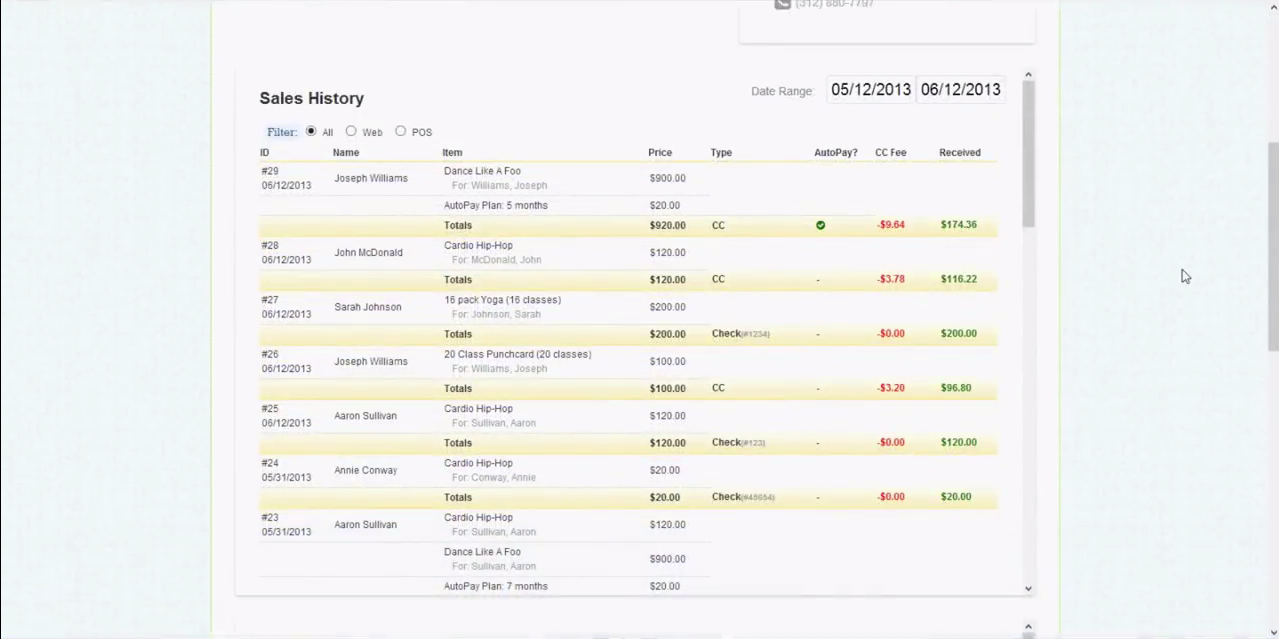Select the Web filter radio button
The image size is (1279, 639).
351,131
